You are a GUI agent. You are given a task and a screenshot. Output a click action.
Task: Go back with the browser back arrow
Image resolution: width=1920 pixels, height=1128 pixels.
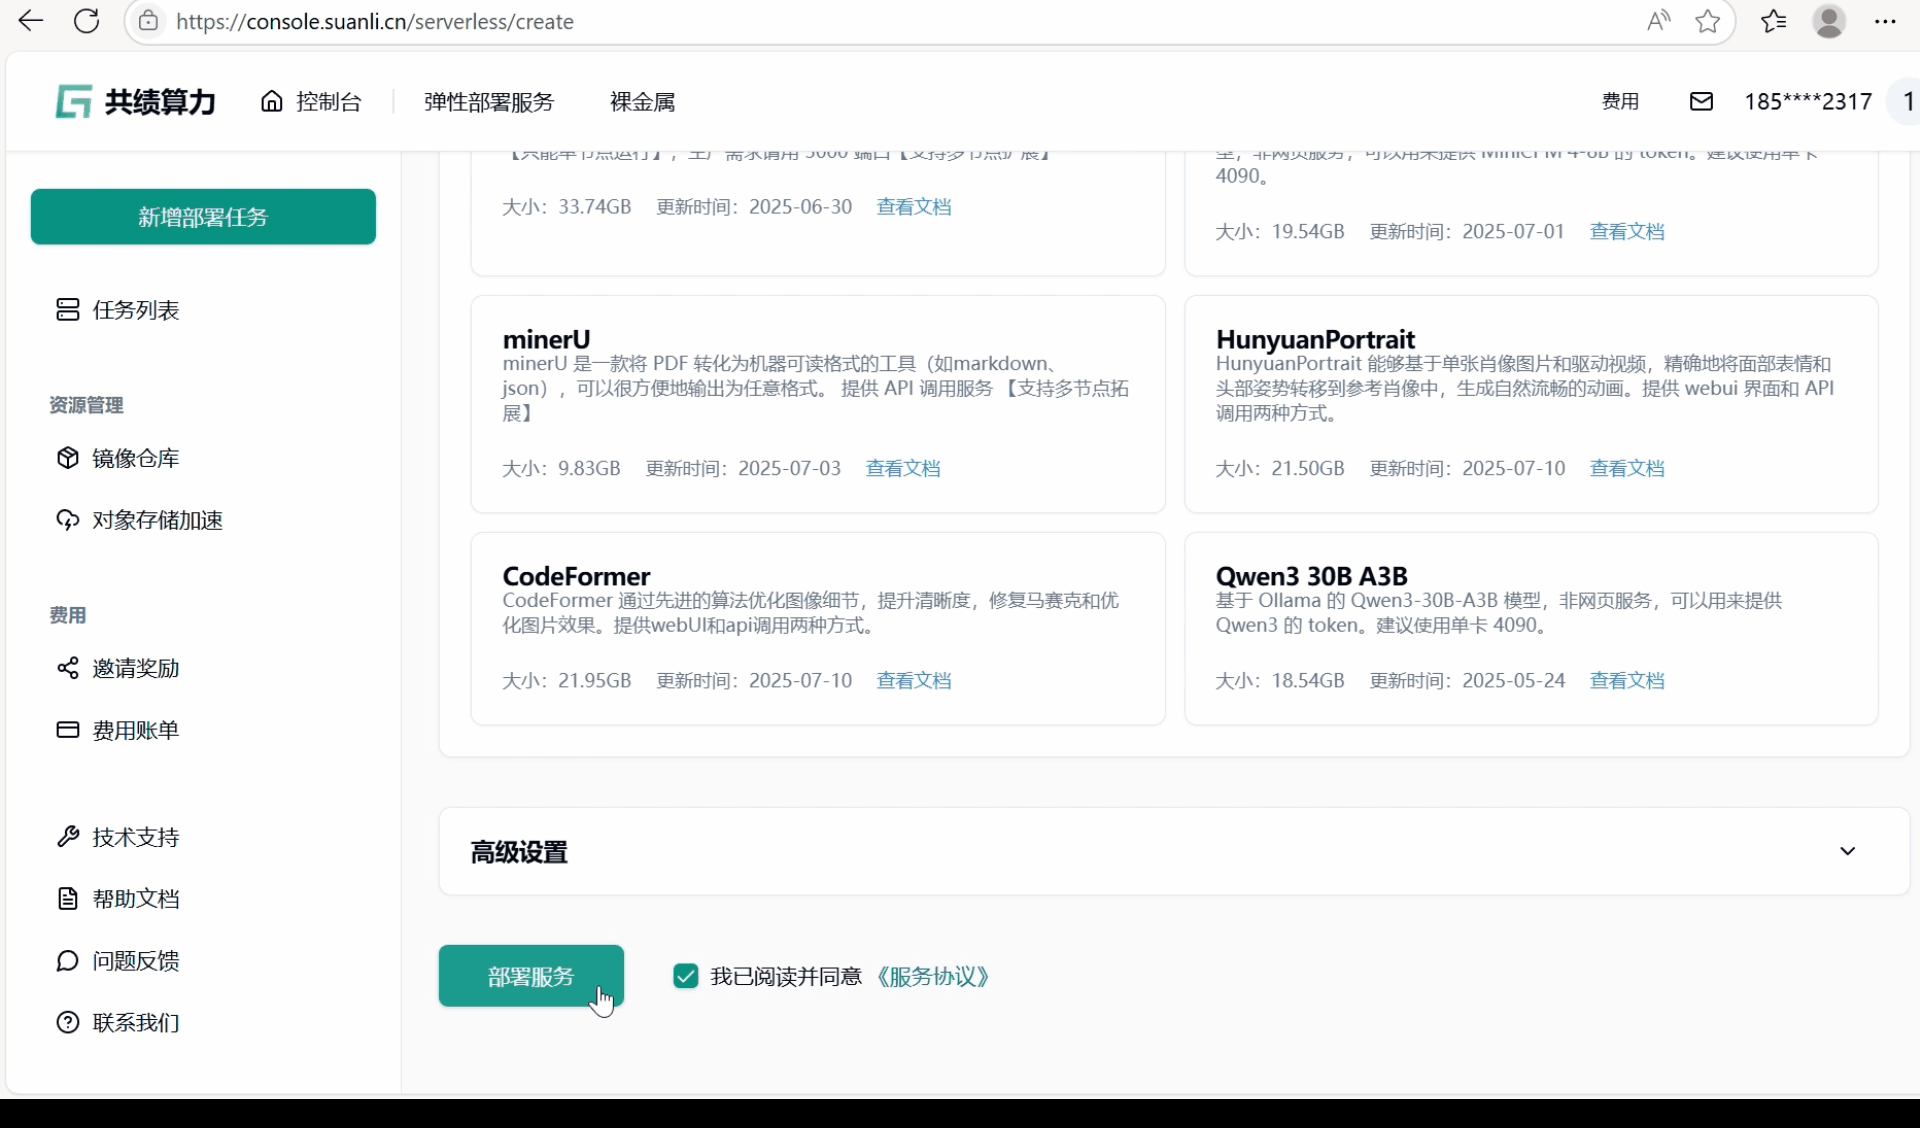click(31, 21)
